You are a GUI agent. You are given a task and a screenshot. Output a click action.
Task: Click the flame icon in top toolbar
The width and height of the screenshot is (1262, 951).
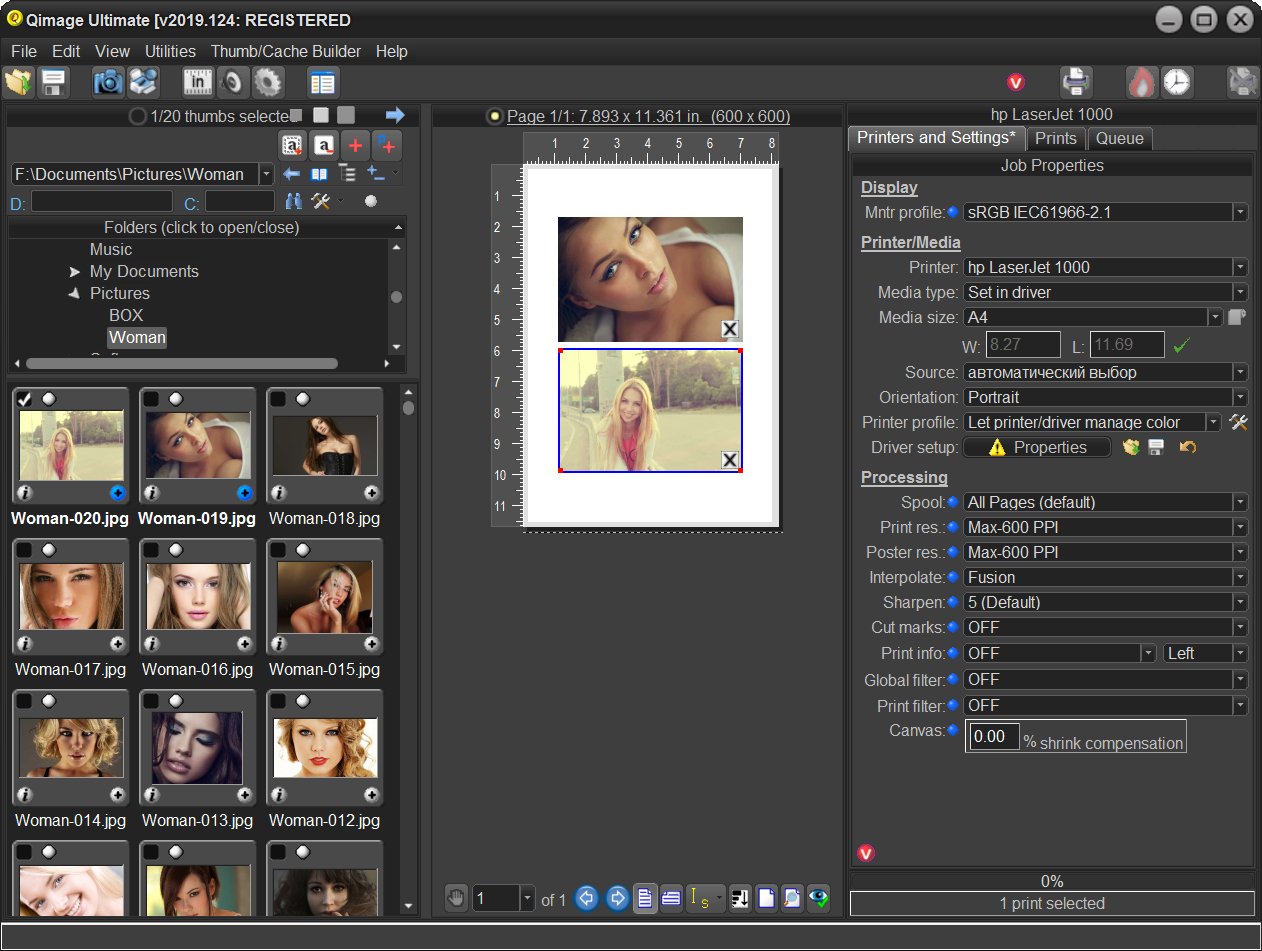1141,82
